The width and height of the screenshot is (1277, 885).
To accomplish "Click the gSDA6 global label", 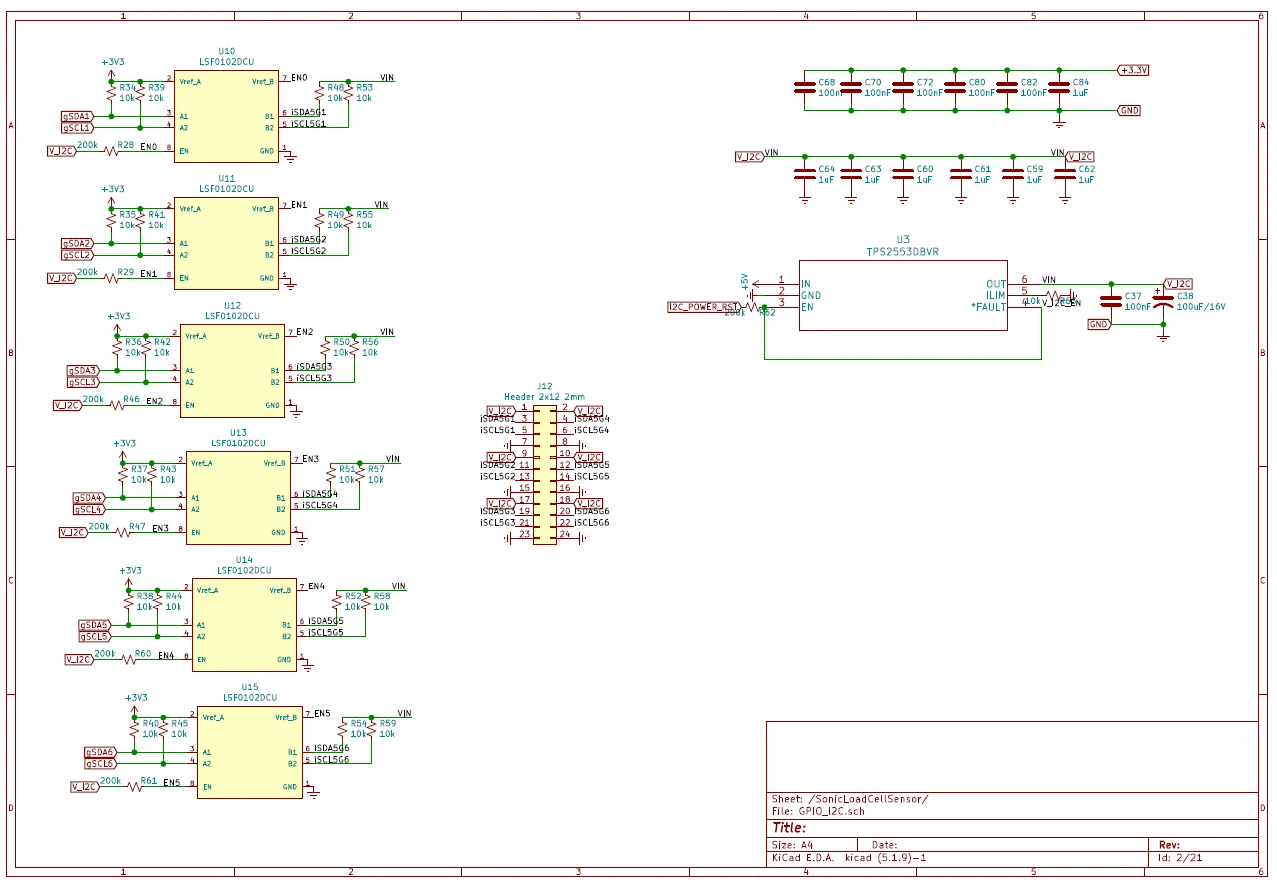I will tap(101, 751).
